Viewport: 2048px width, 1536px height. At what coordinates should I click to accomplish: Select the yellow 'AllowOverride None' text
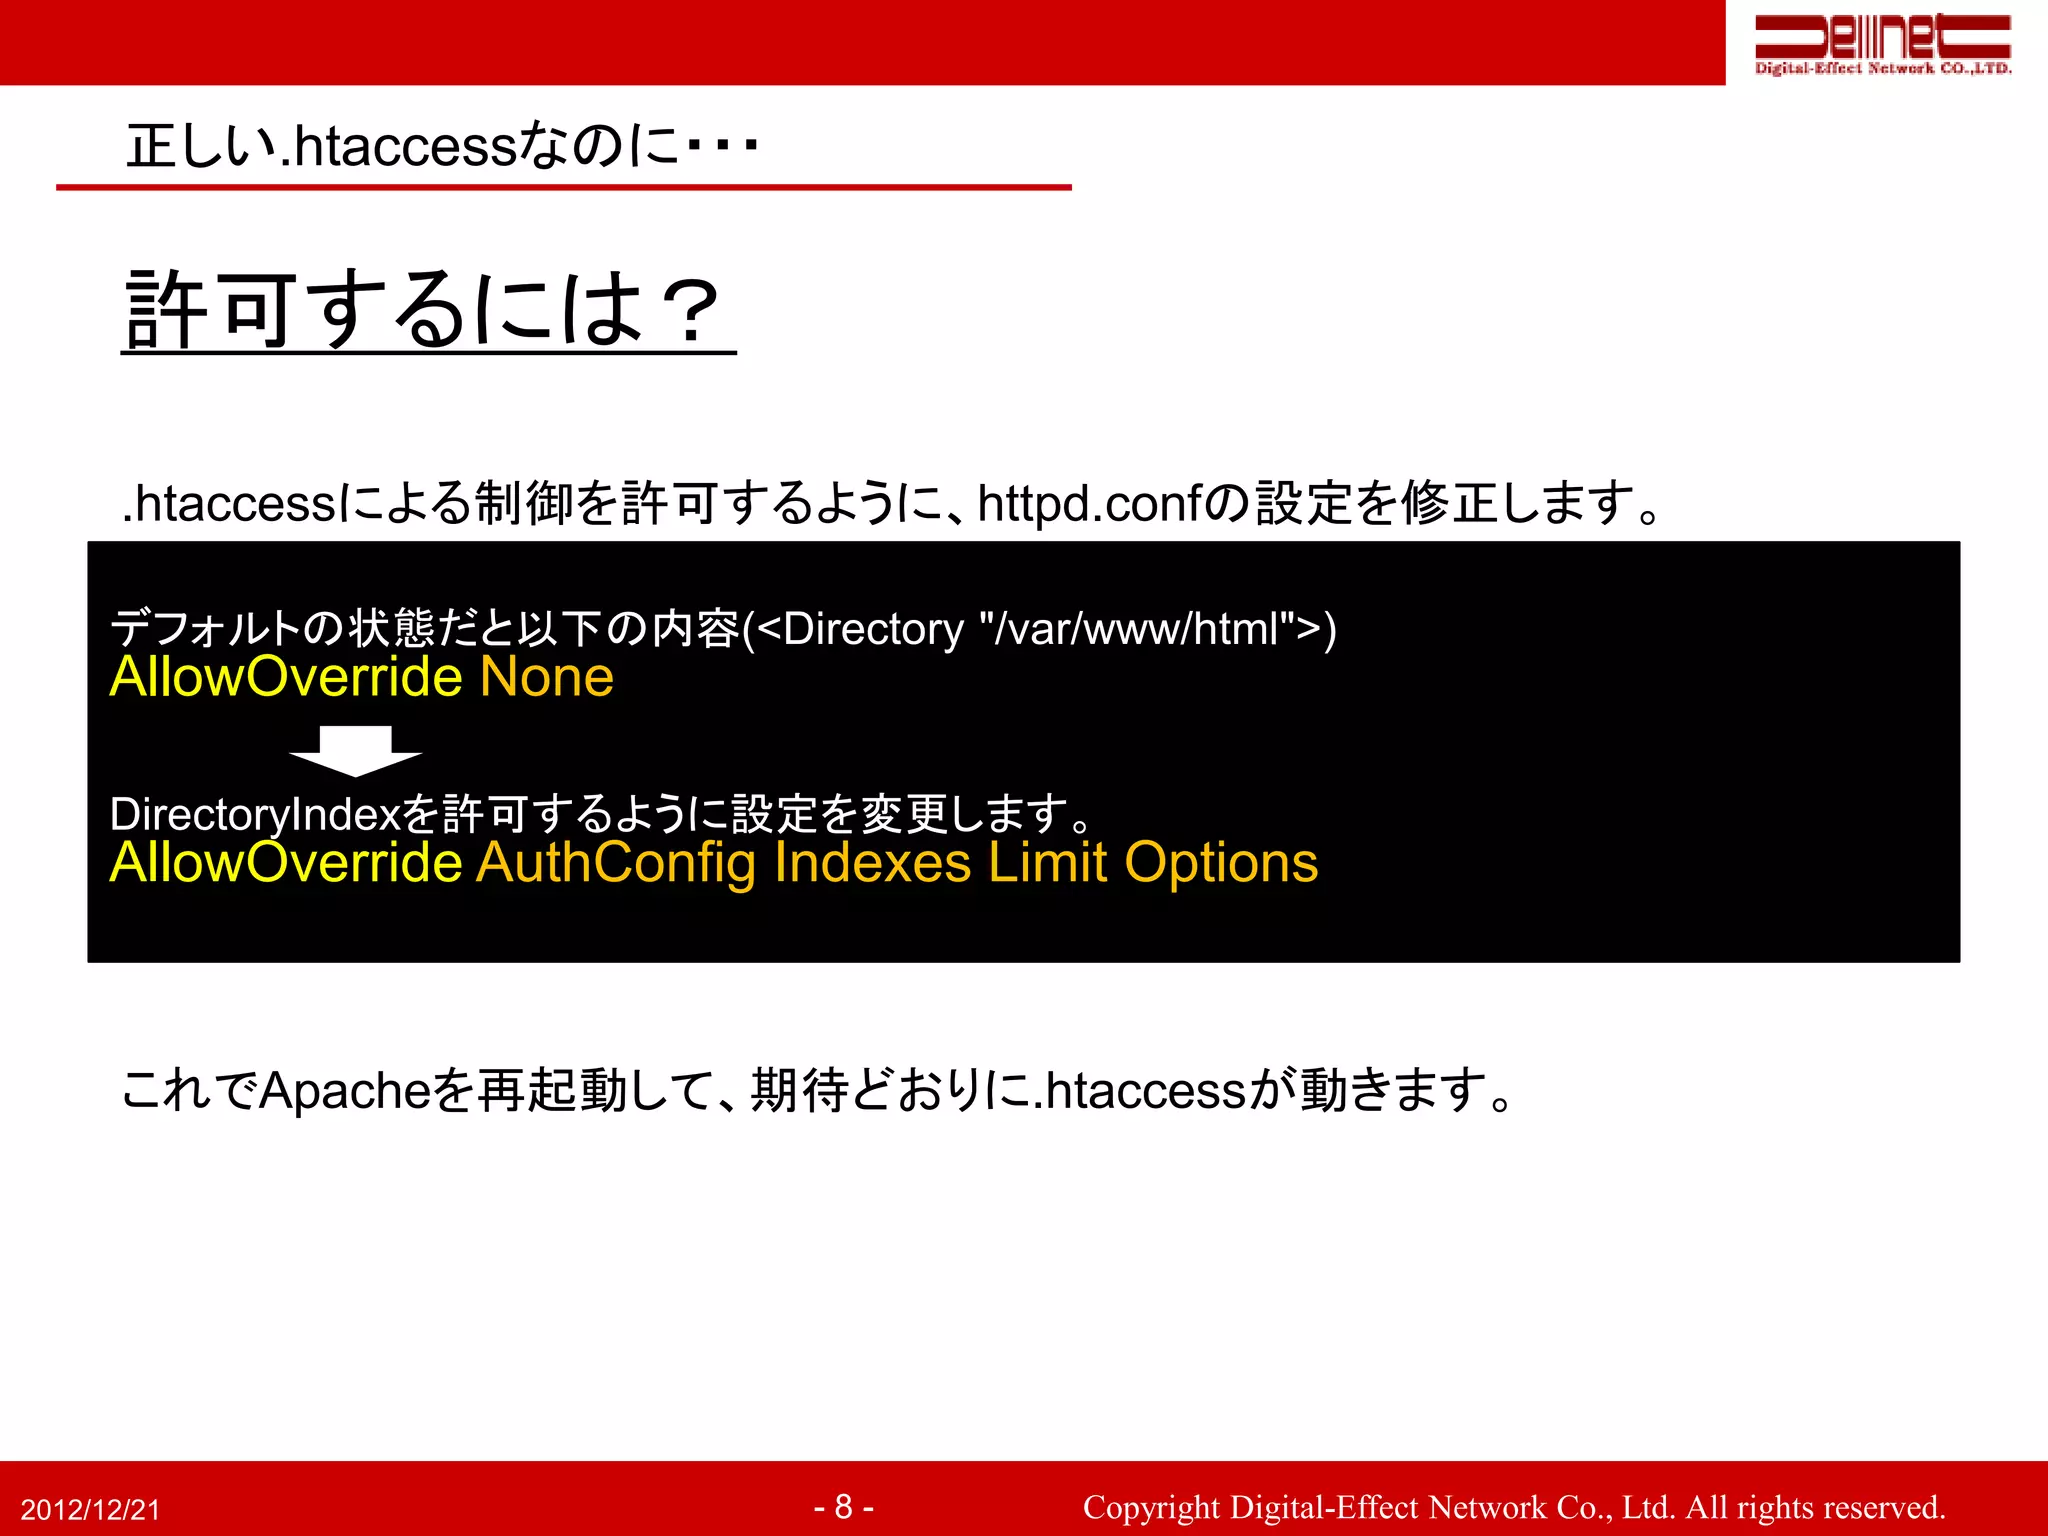361,677
